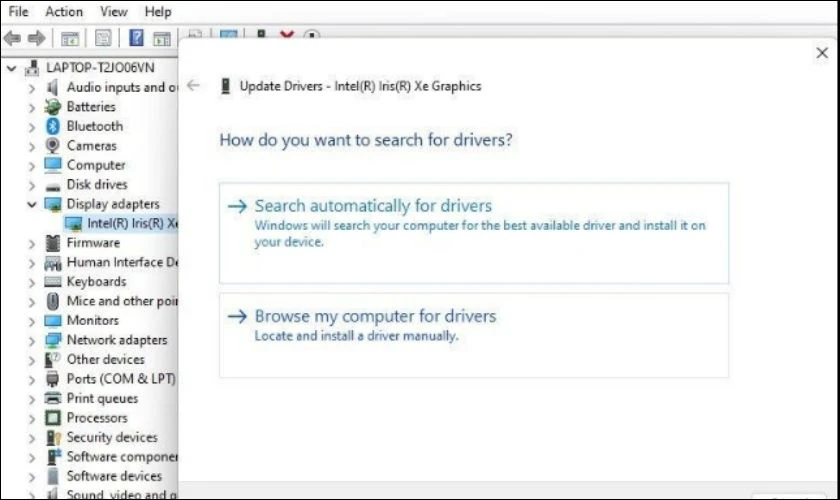The width and height of the screenshot is (840, 500).
Task: Click the 'Human Interface De' tree label
Action: pos(122,262)
